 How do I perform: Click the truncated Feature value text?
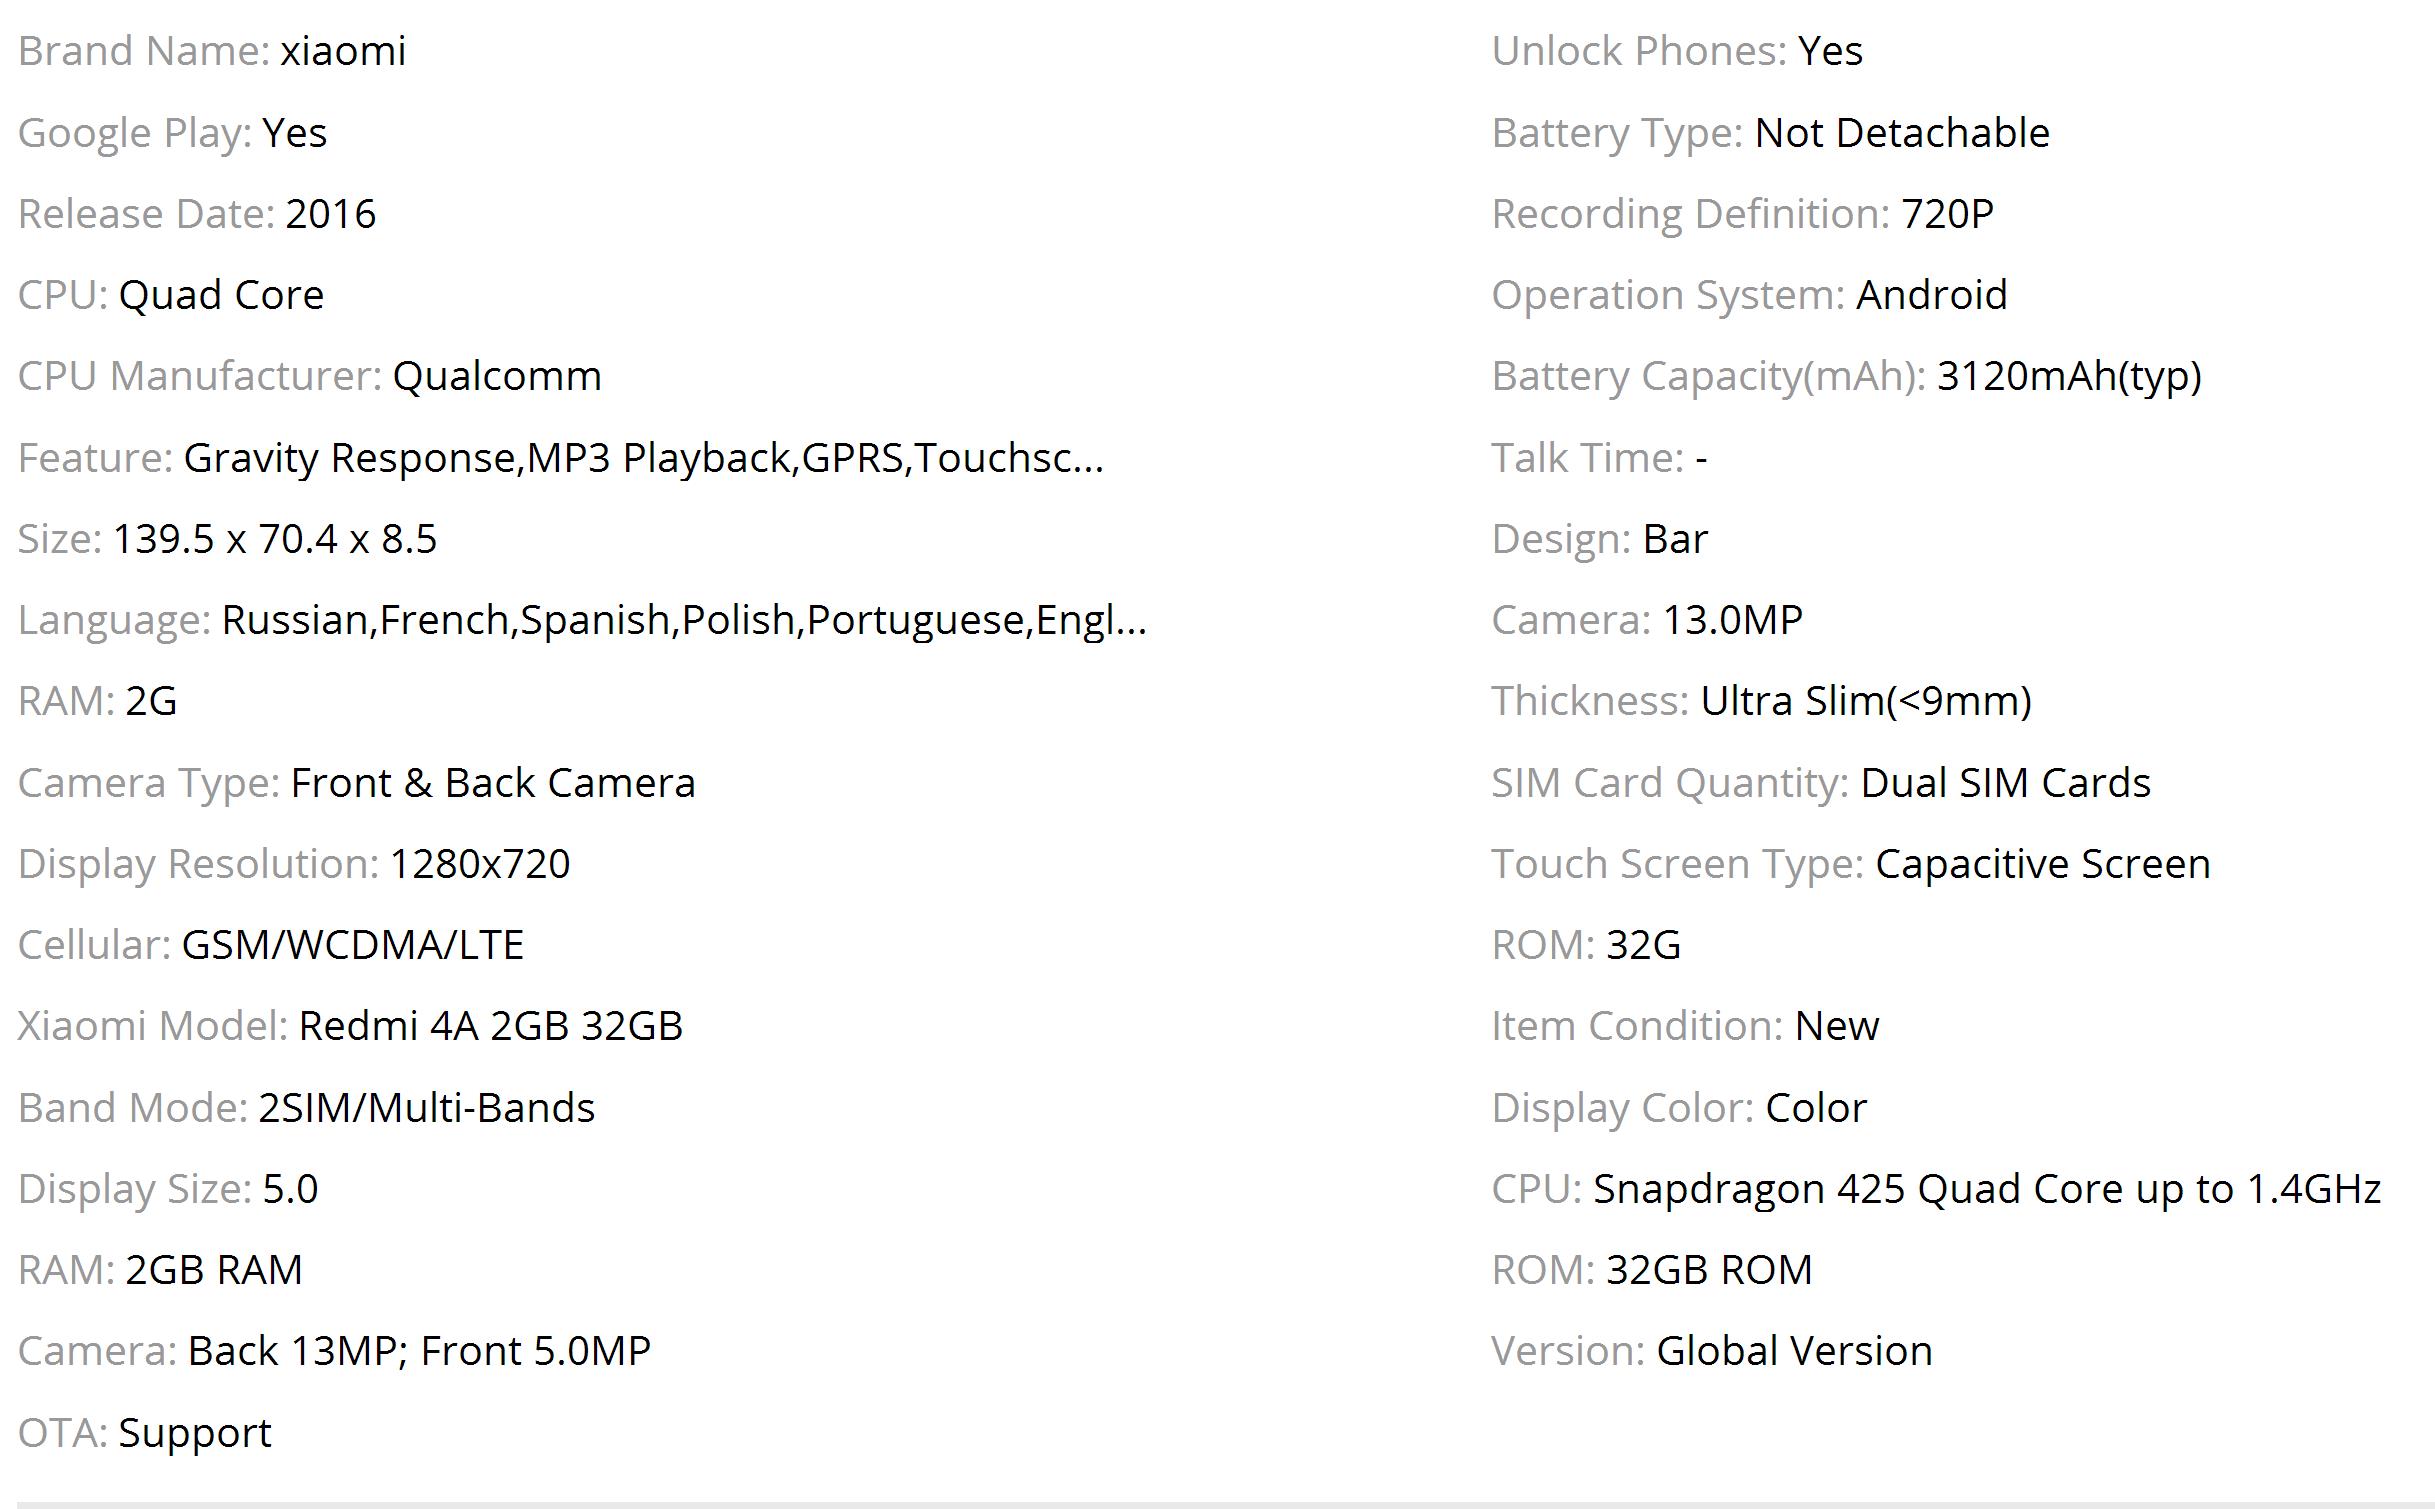tap(643, 458)
